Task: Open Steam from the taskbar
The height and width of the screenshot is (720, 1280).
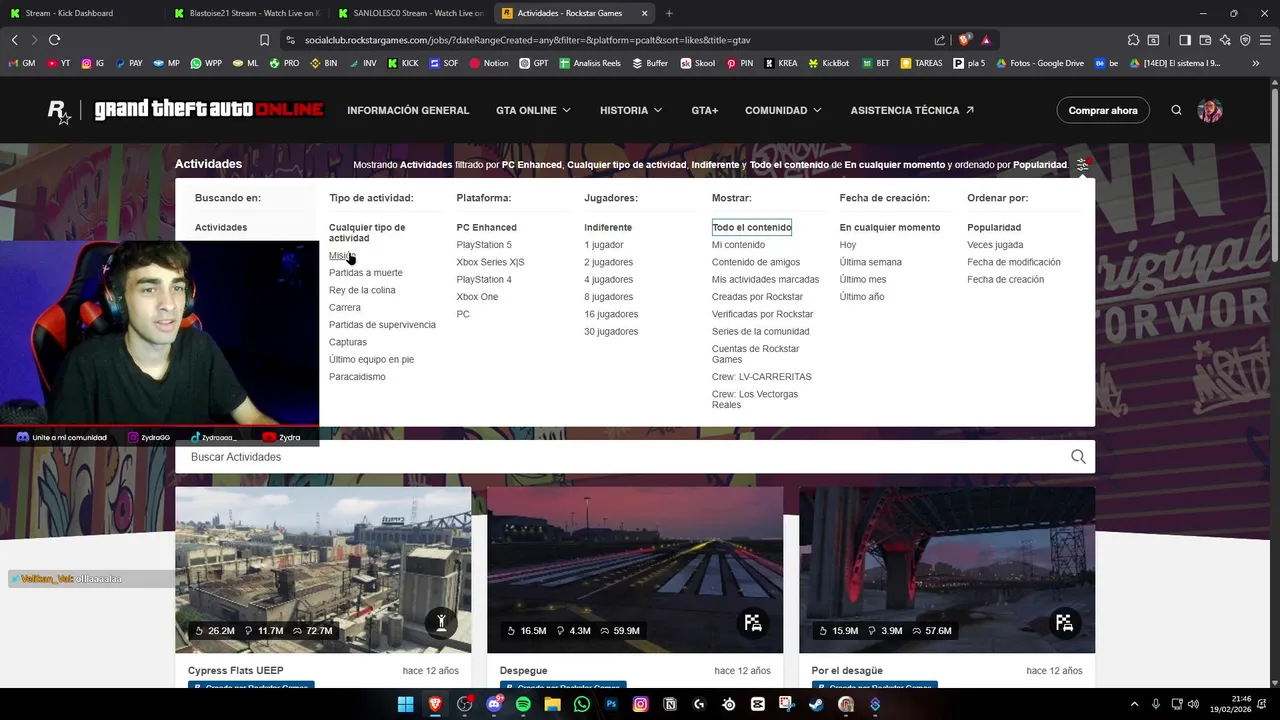Action: 816,704
